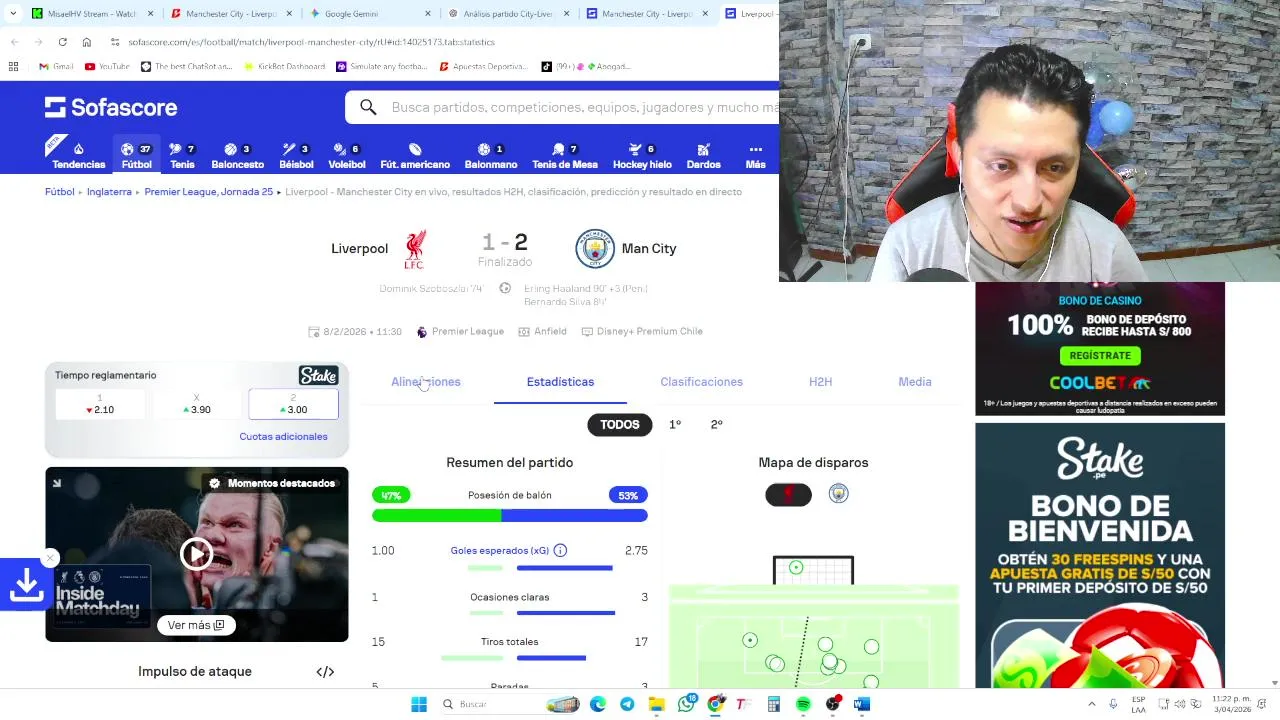Open the Windows Start menu
The width and height of the screenshot is (1280, 720).
click(x=419, y=704)
